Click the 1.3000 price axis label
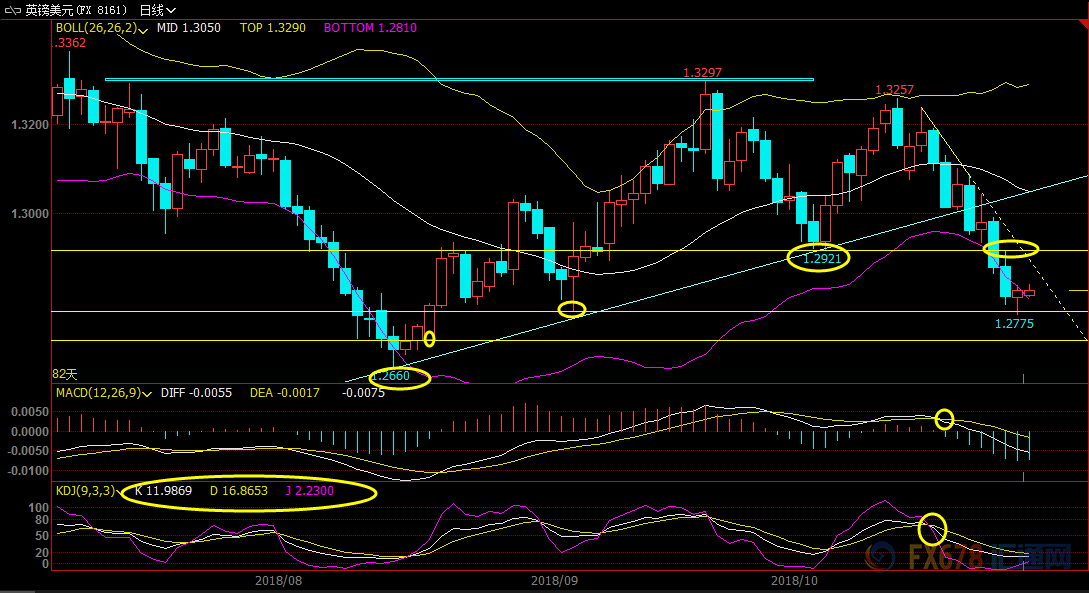The image size is (1089, 593). pos(30,214)
